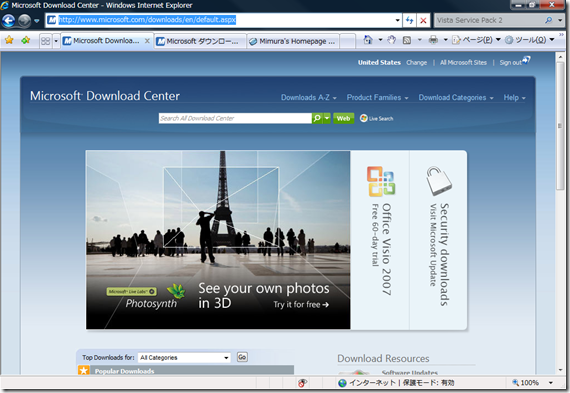This screenshot has width=570, height=393.
Task: Click the privacy report eye icon
Action: point(302,383)
